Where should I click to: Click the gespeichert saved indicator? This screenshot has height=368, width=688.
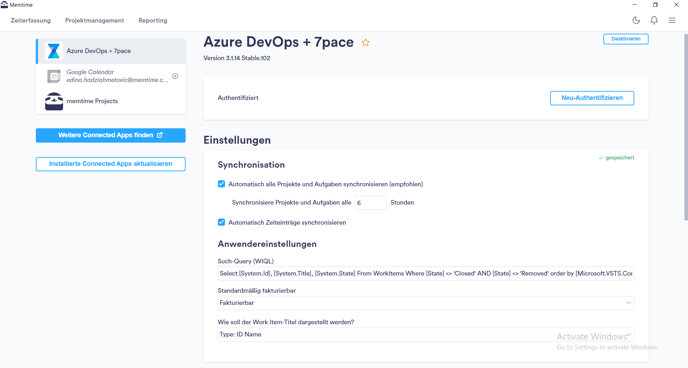(x=616, y=158)
